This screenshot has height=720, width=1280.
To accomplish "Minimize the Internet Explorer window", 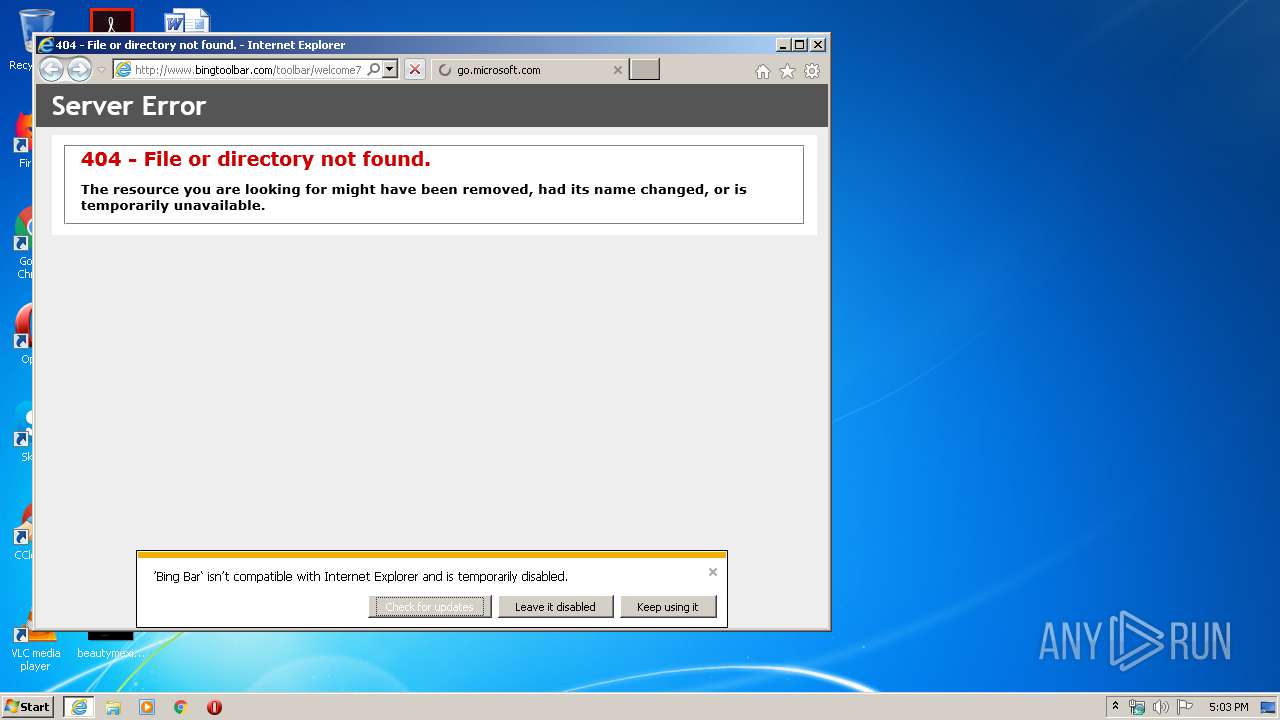I will coord(783,44).
